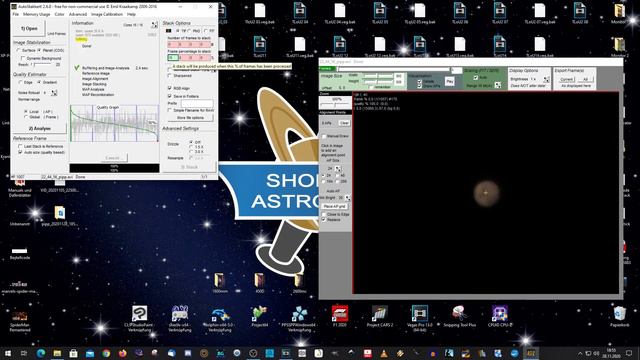The width and height of the screenshot is (640, 360).
Task: Click the 2) Analyse button
Action: [40, 128]
